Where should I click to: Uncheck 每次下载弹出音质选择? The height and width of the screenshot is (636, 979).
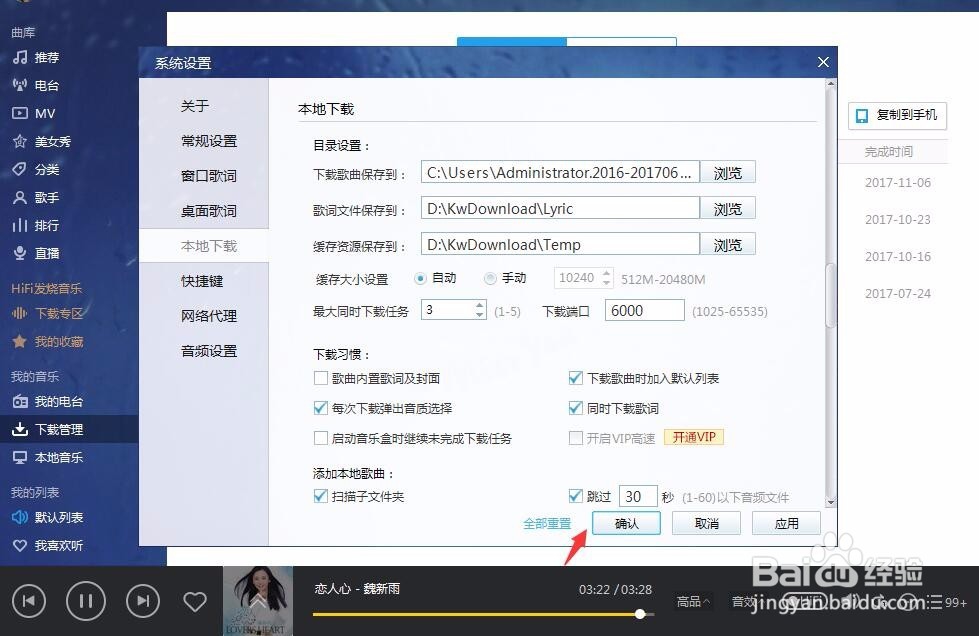tap(321, 408)
